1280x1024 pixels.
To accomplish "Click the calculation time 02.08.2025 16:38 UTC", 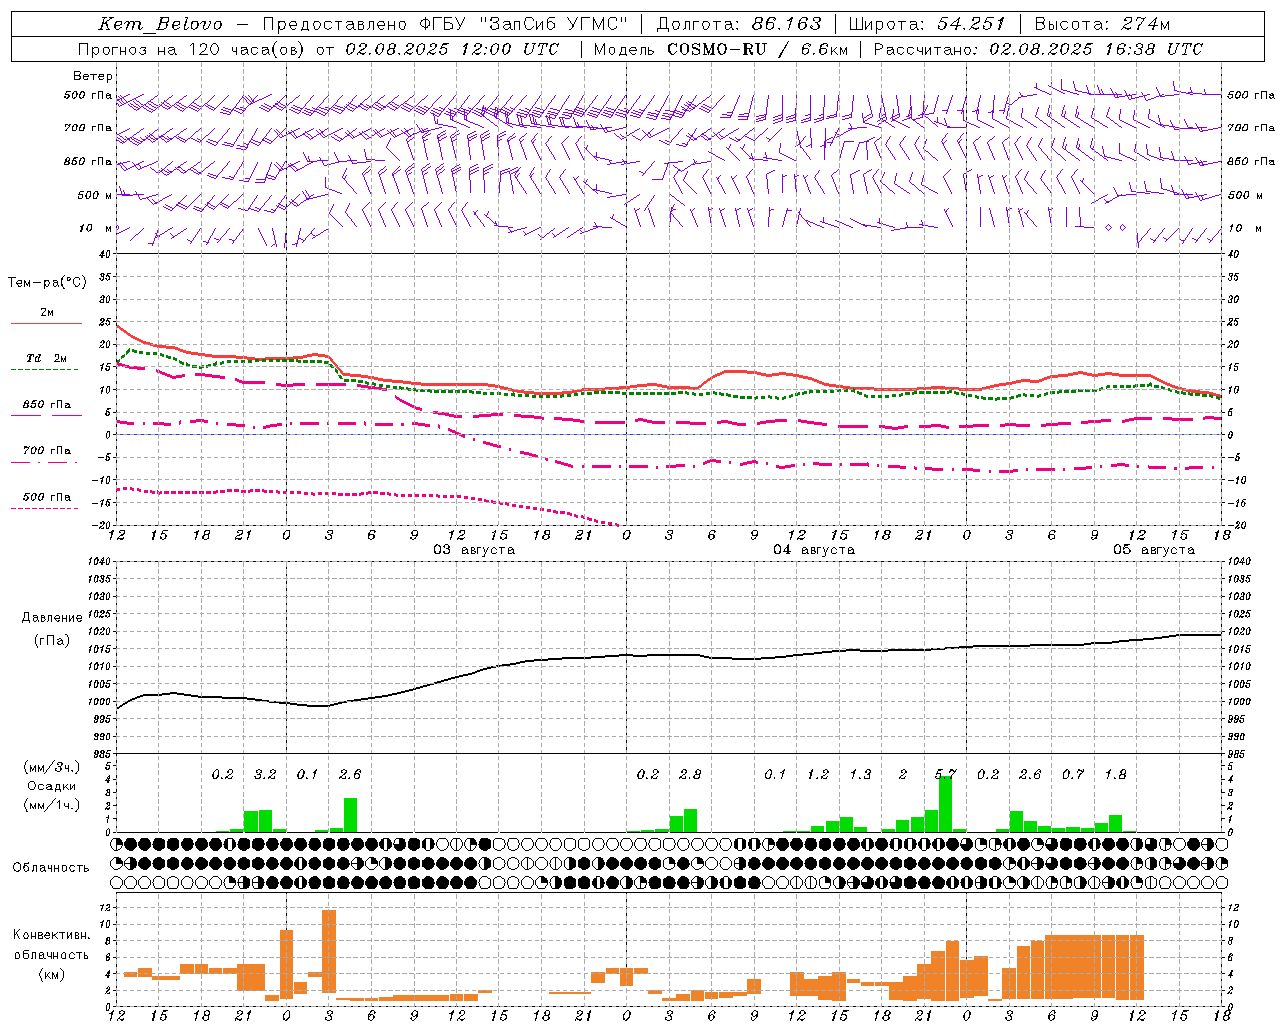I will (1096, 49).
